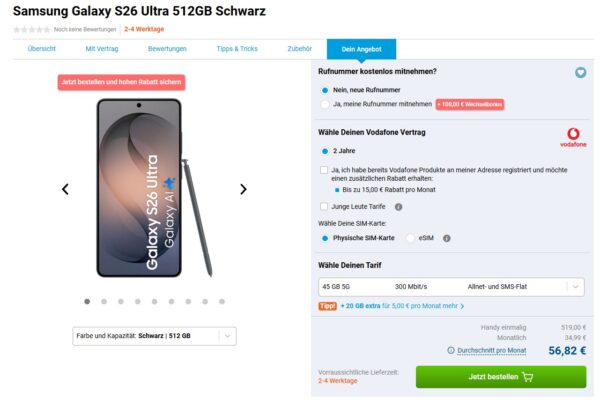Tick existing Vodafone products checkbox
The width and height of the screenshot is (600, 406).
click(324, 170)
